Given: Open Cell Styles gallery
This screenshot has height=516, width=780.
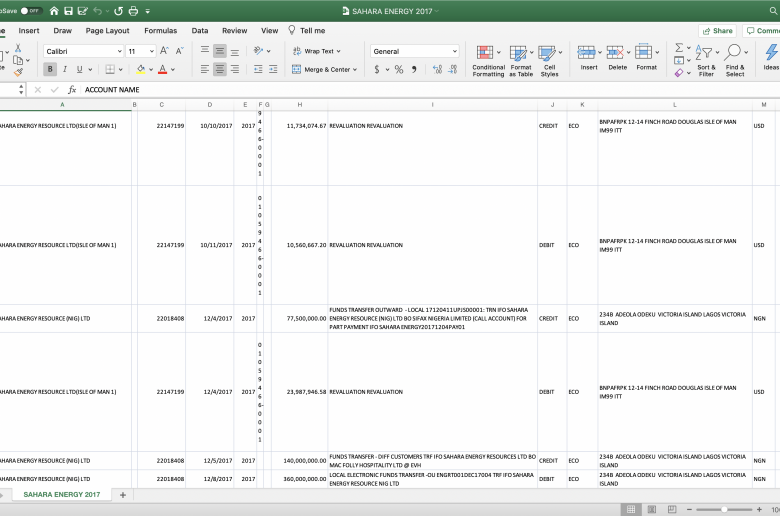Looking at the screenshot, I should (x=550, y=60).
